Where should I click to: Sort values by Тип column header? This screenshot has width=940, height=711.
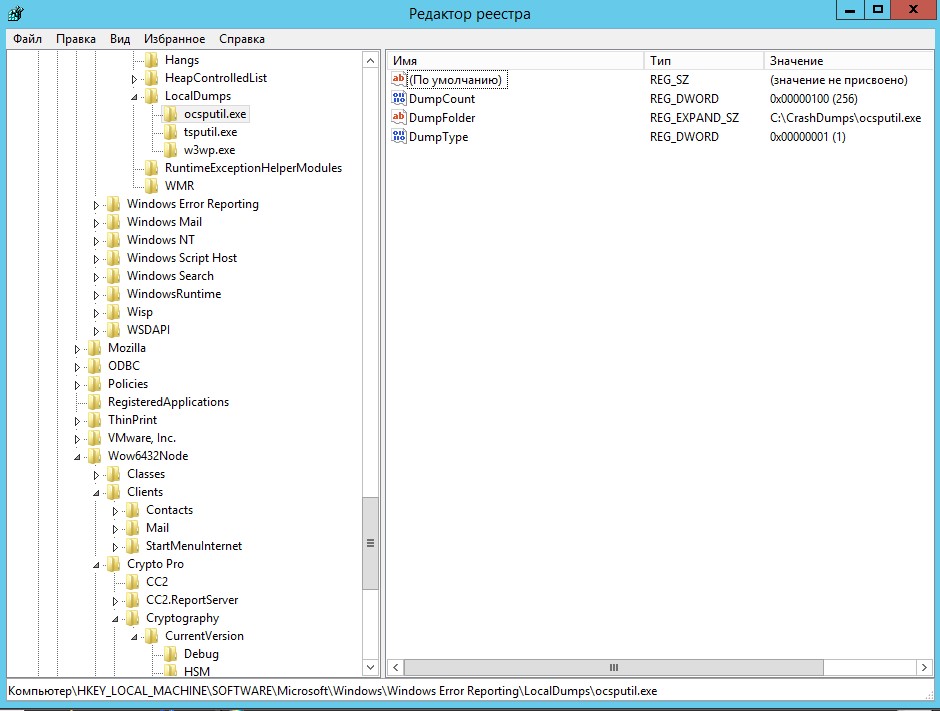click(x=704, y=61)
